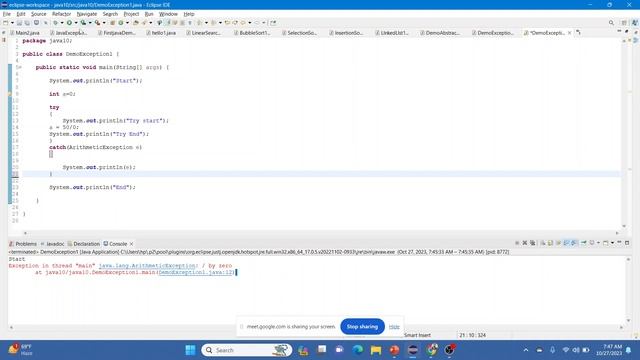Click the Coverage launch toolbar icon
Image resolution: width=640 pixels, height=360 pixels.
click(x=83, y=23)
